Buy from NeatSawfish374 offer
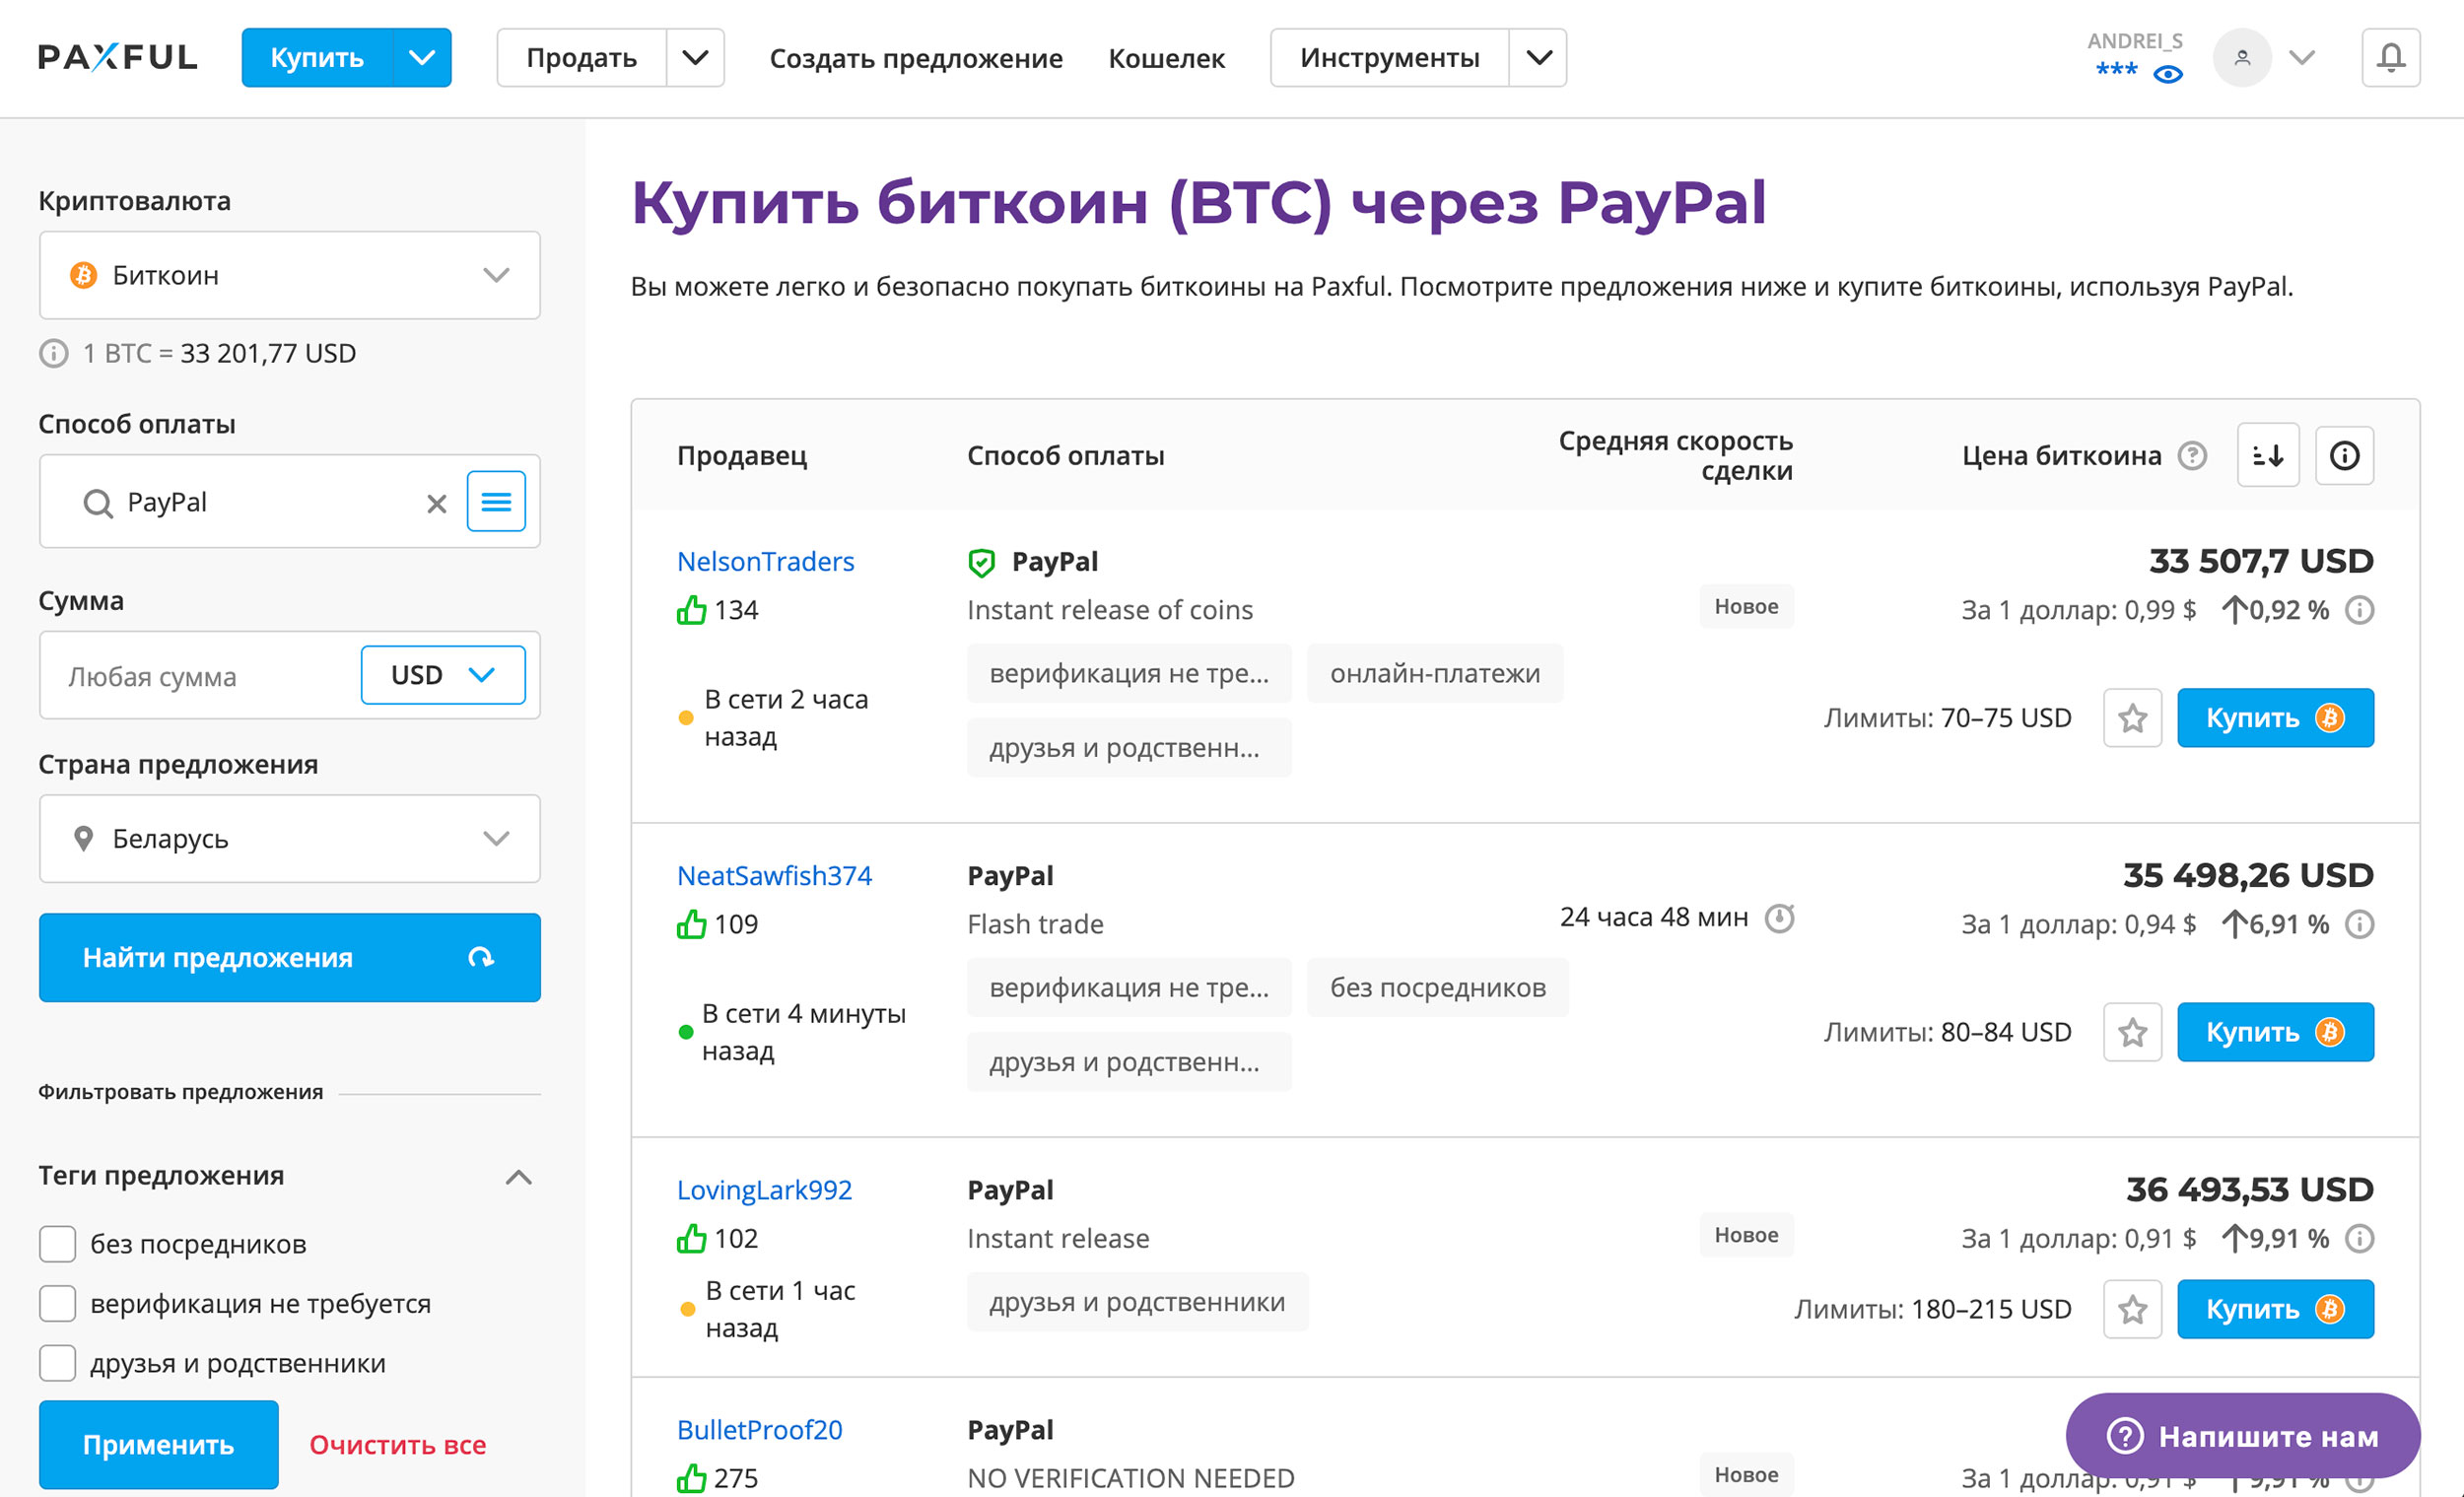This screenshot has height=1497, width=2464. click(2275, 1031)
